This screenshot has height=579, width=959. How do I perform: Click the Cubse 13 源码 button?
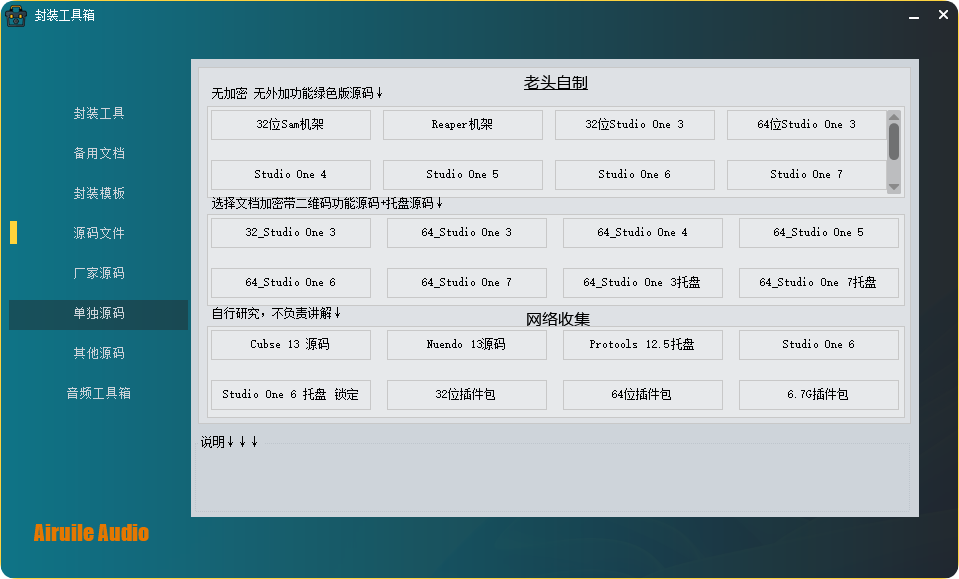coord(291,345)
